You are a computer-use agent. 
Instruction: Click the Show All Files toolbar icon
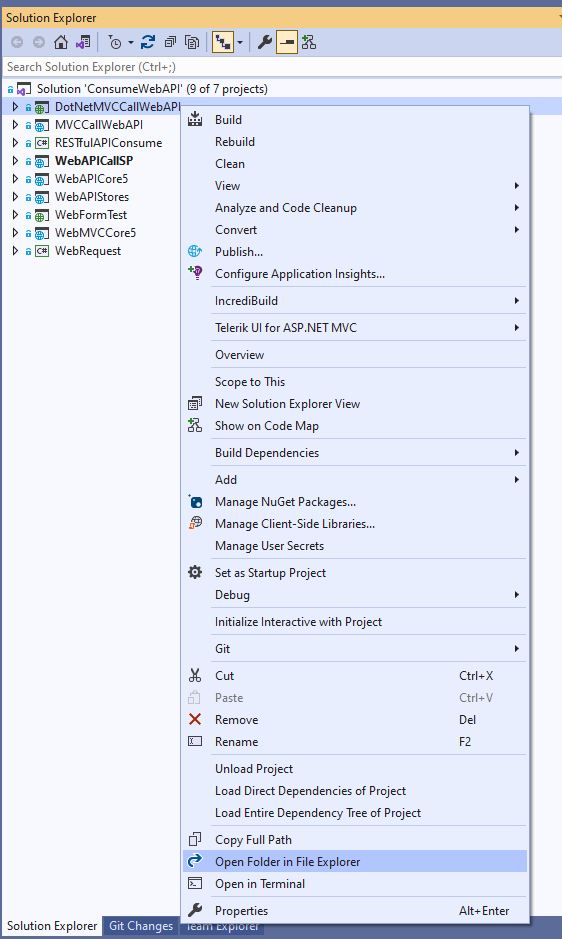click(192, 42)
